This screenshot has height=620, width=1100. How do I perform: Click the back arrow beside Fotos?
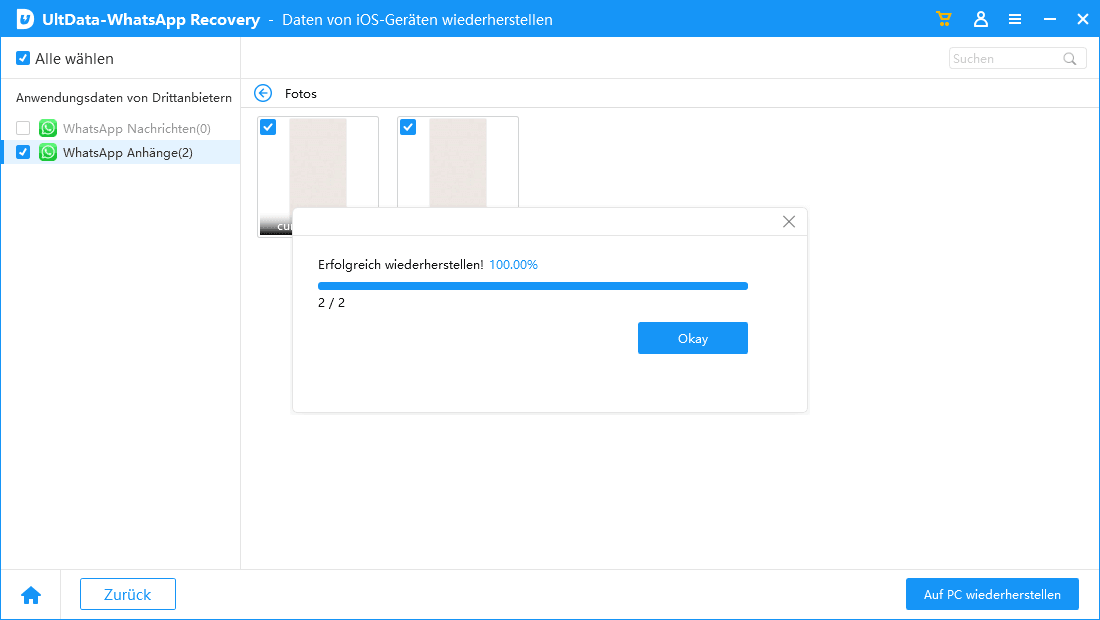click(x=263, y=93)
